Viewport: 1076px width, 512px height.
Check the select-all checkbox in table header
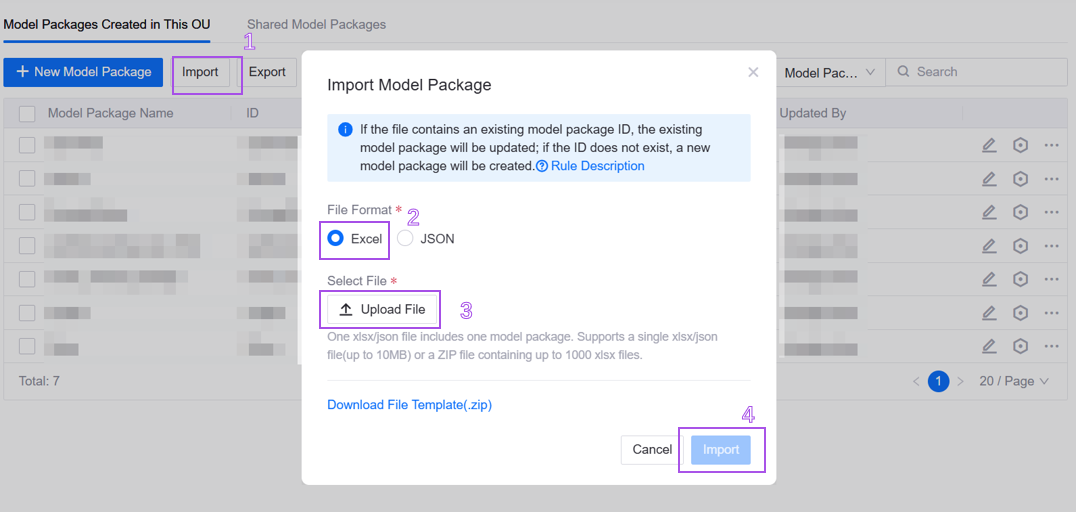point(27,114)
